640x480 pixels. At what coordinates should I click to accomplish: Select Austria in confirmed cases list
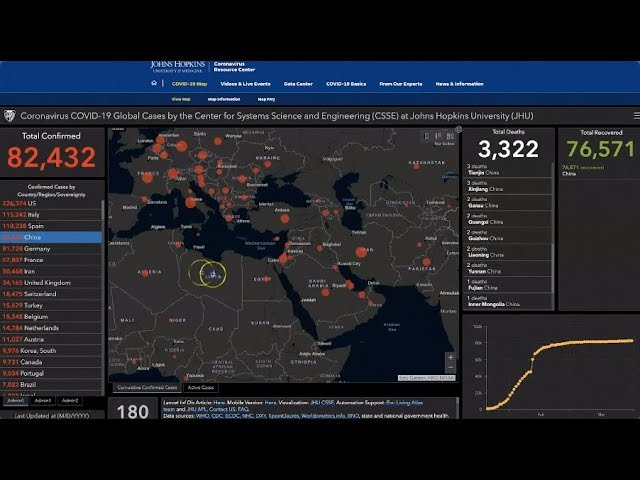tap(51, 339)
